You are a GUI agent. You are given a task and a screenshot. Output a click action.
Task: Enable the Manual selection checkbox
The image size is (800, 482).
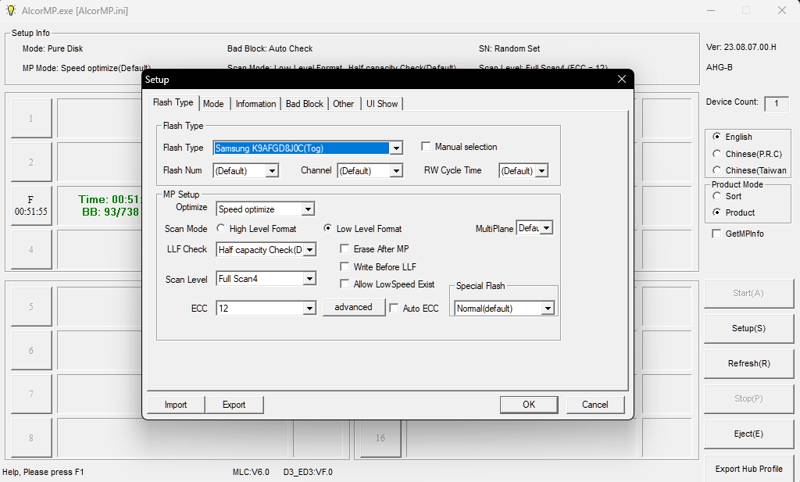coord(426,147)
